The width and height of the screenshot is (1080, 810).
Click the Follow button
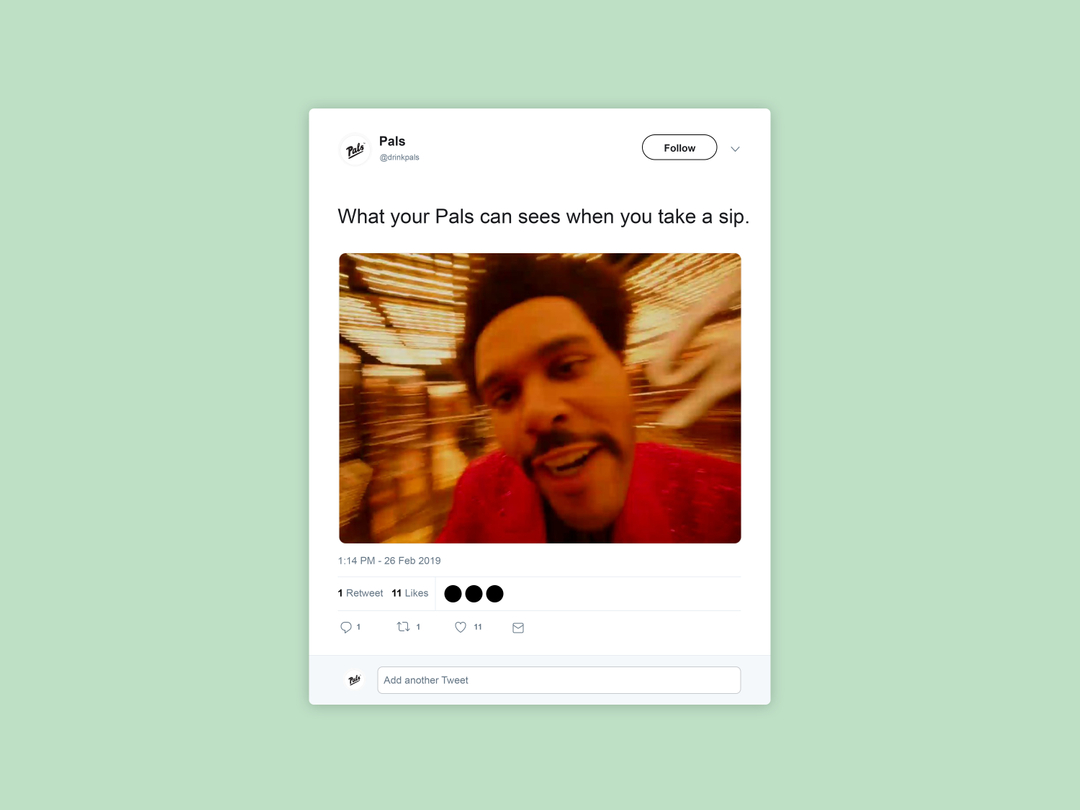click(x=679, y=147)
